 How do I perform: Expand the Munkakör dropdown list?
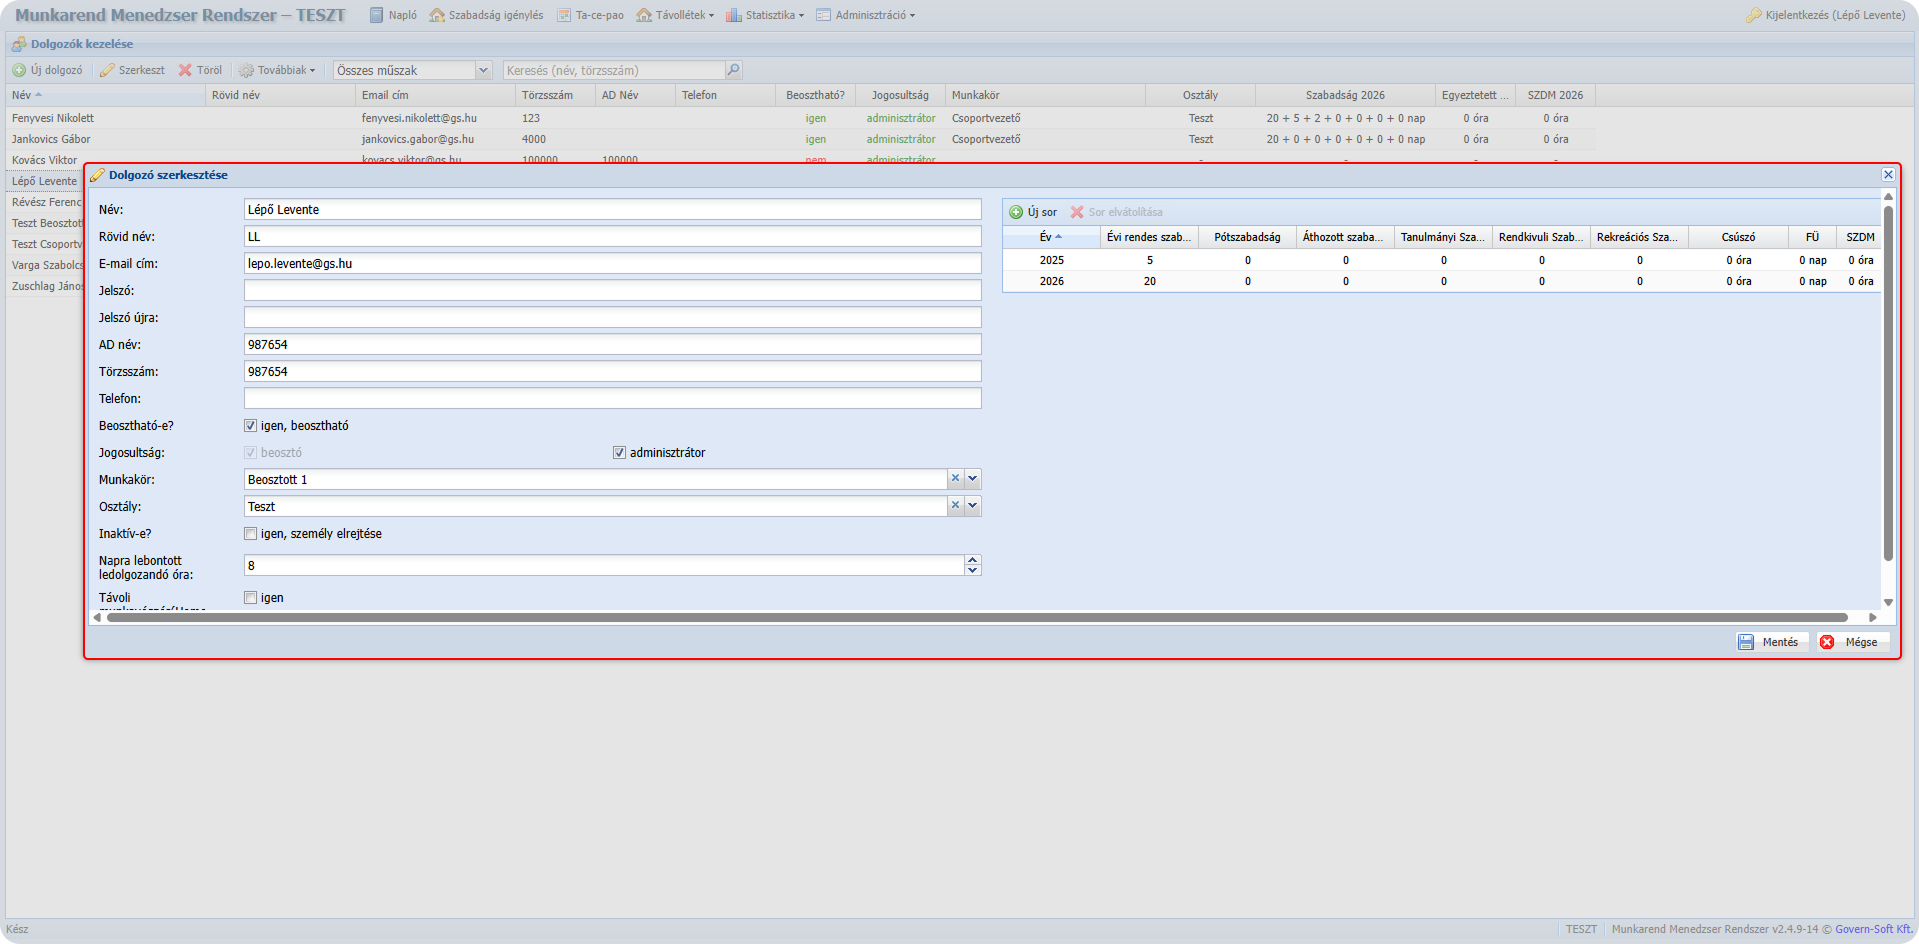coord(972,479)
